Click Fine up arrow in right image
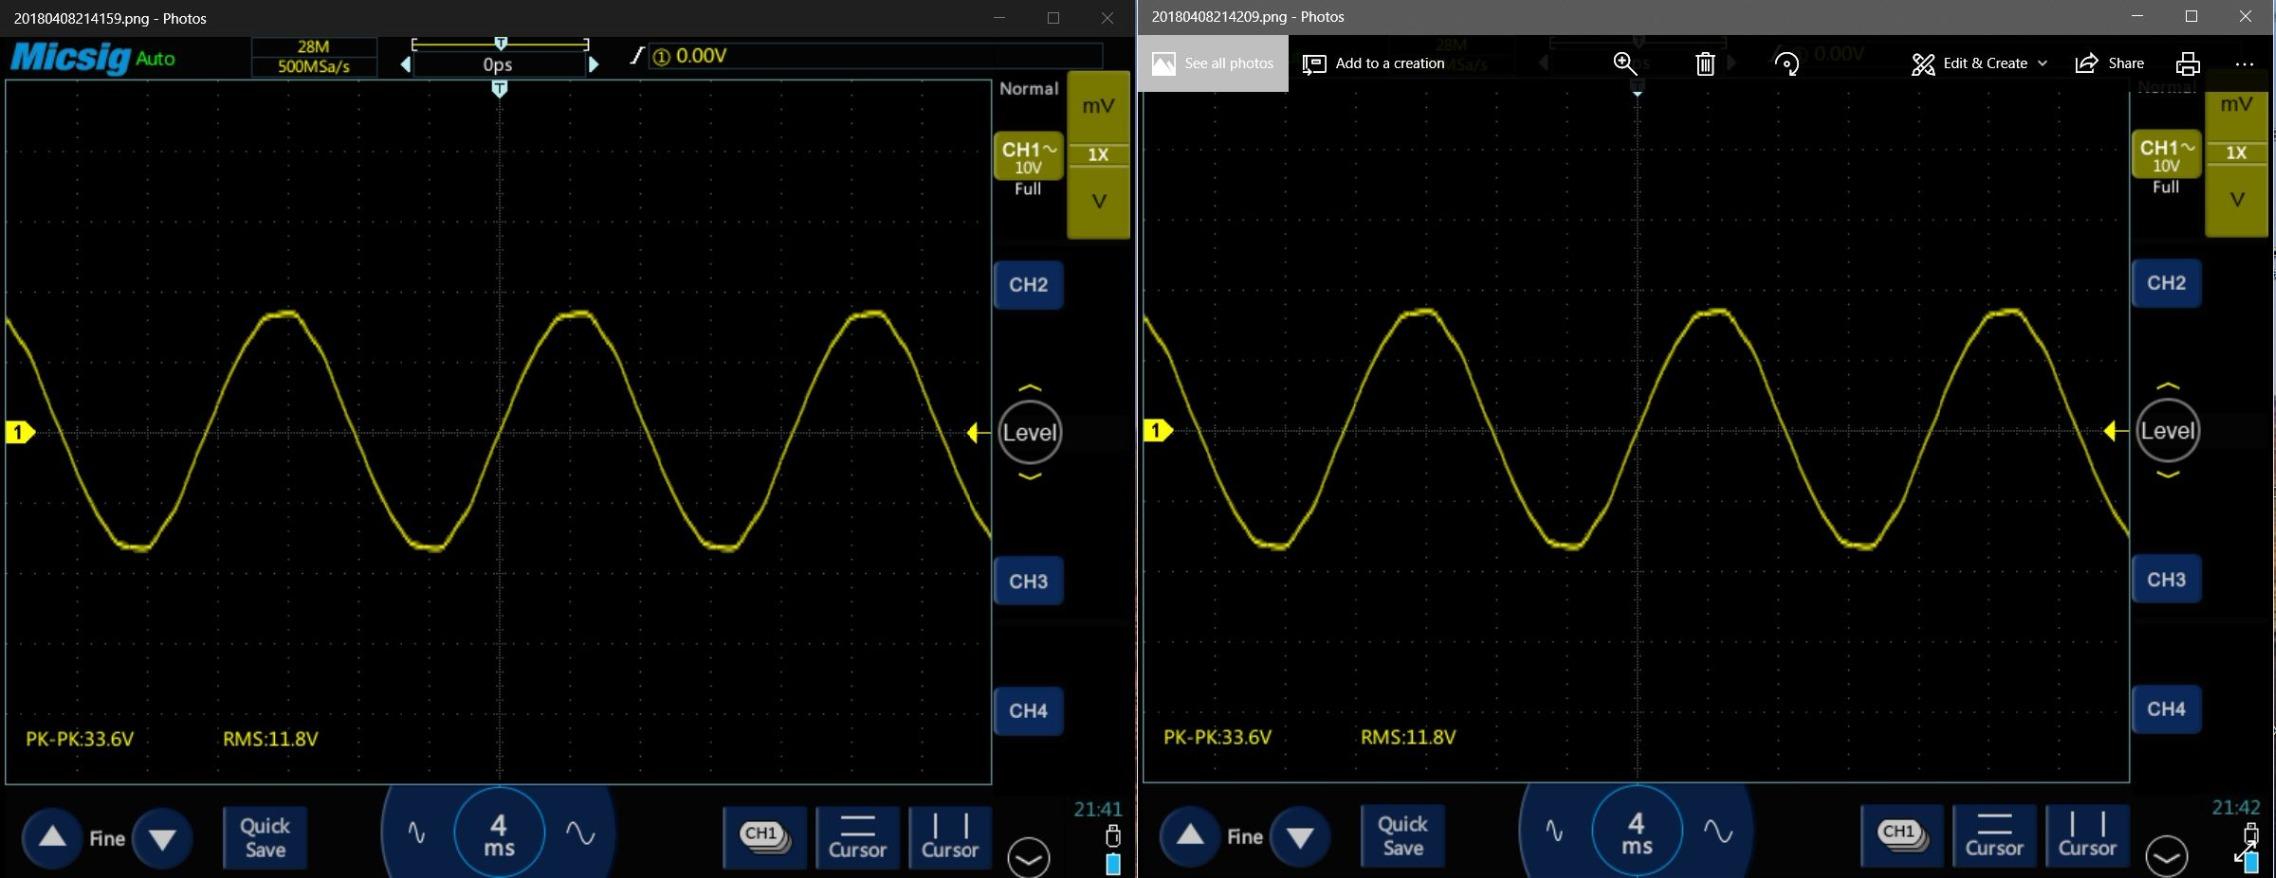 tap(1190, 835)
